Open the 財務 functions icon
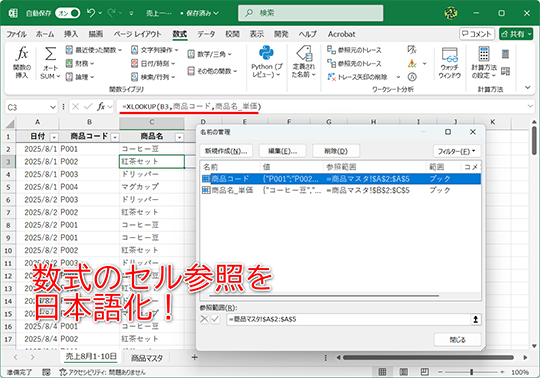This screenshot has height=378, width=540. (69, 63)
